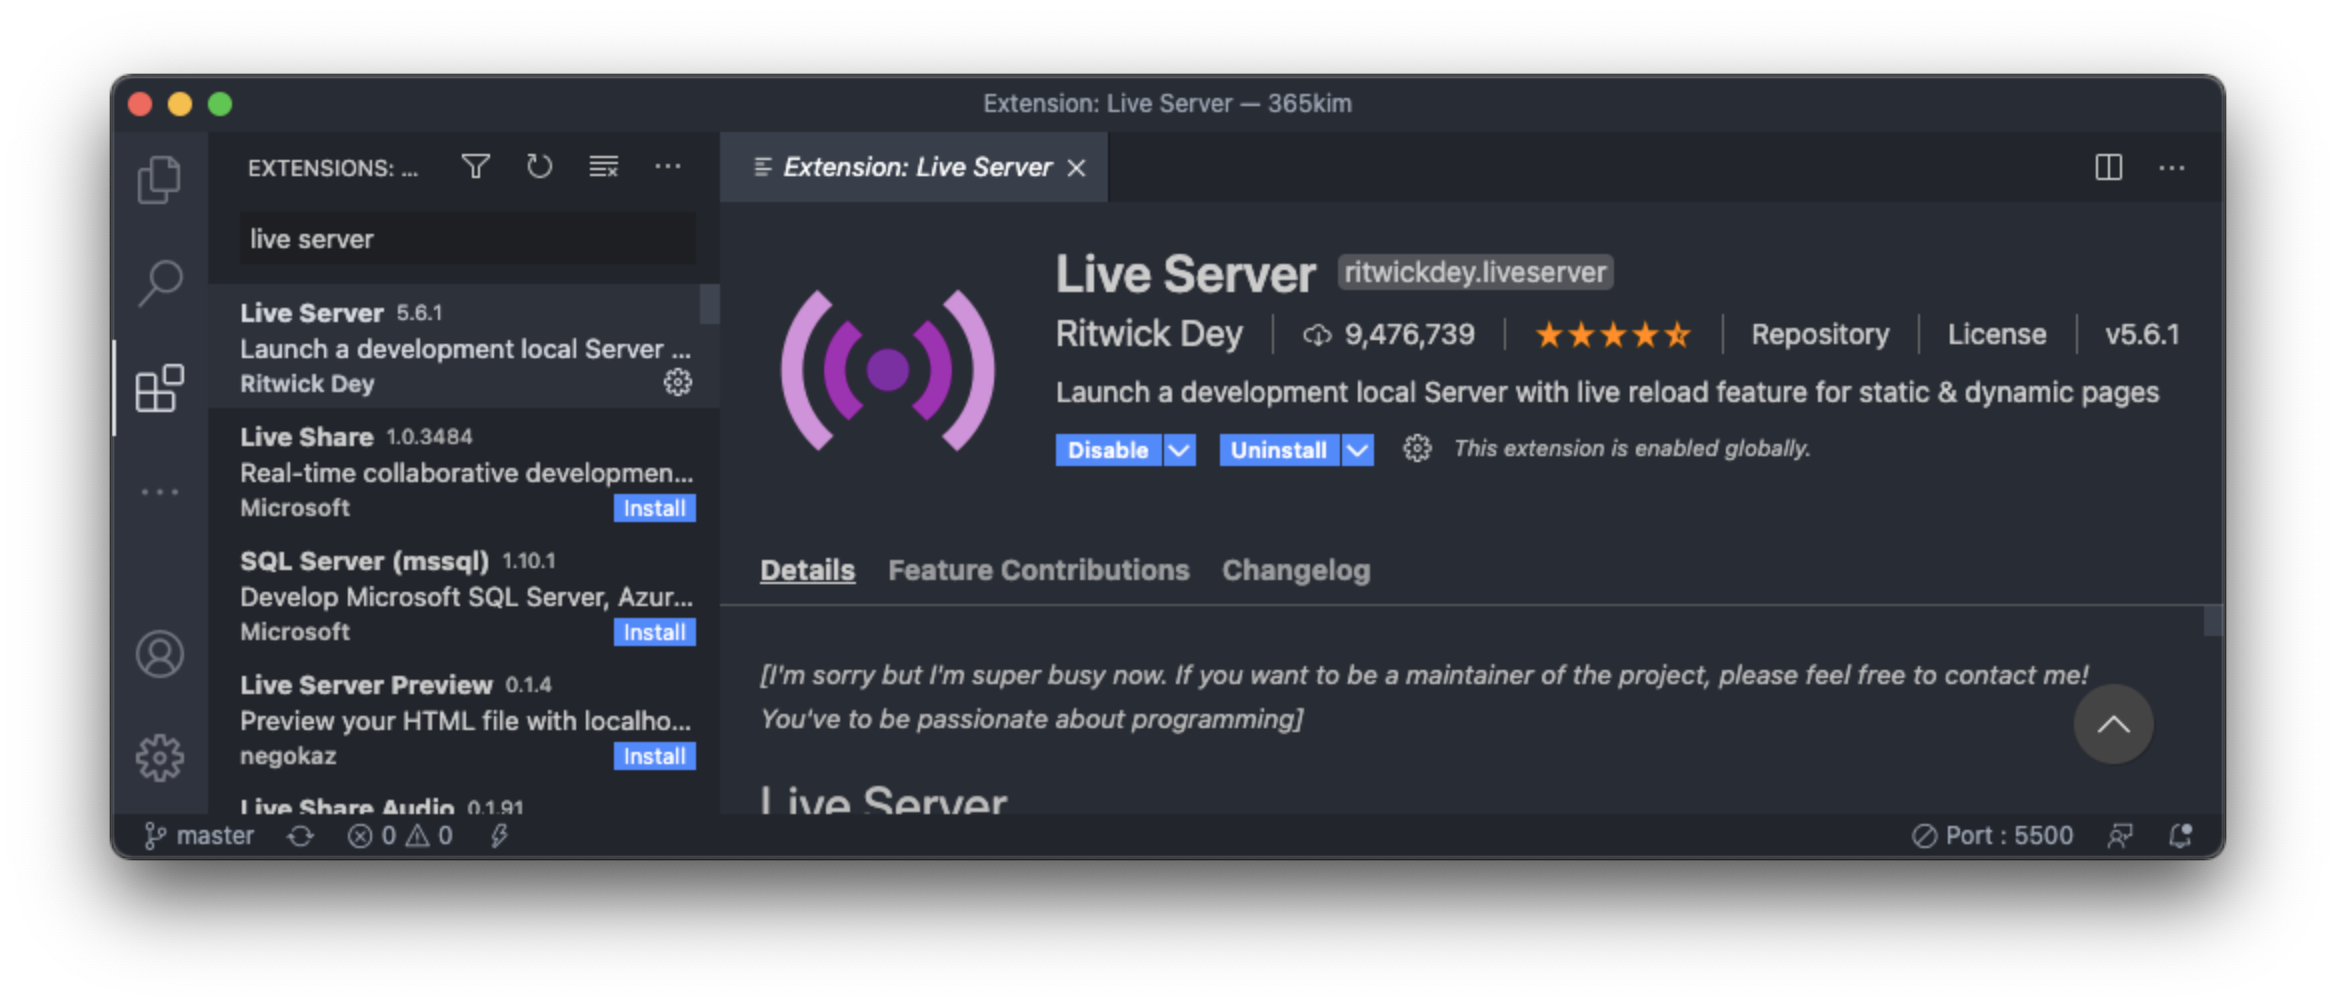Split the editor to the right

pos(2108,167)
